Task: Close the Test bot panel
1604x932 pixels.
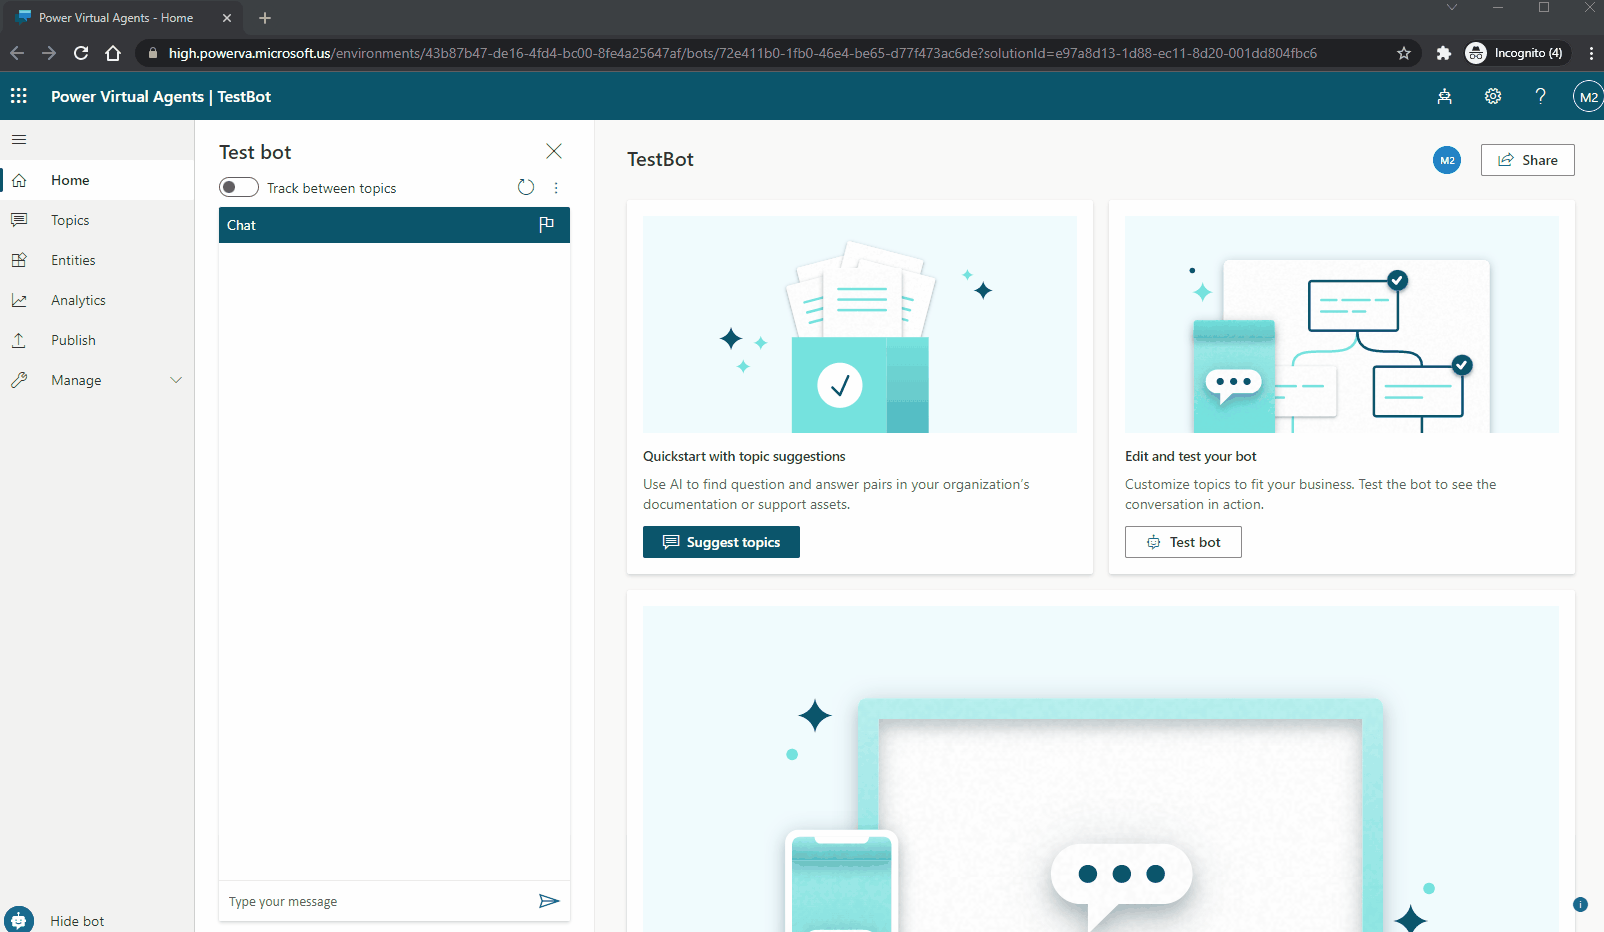Action: [x=554, y=151]
